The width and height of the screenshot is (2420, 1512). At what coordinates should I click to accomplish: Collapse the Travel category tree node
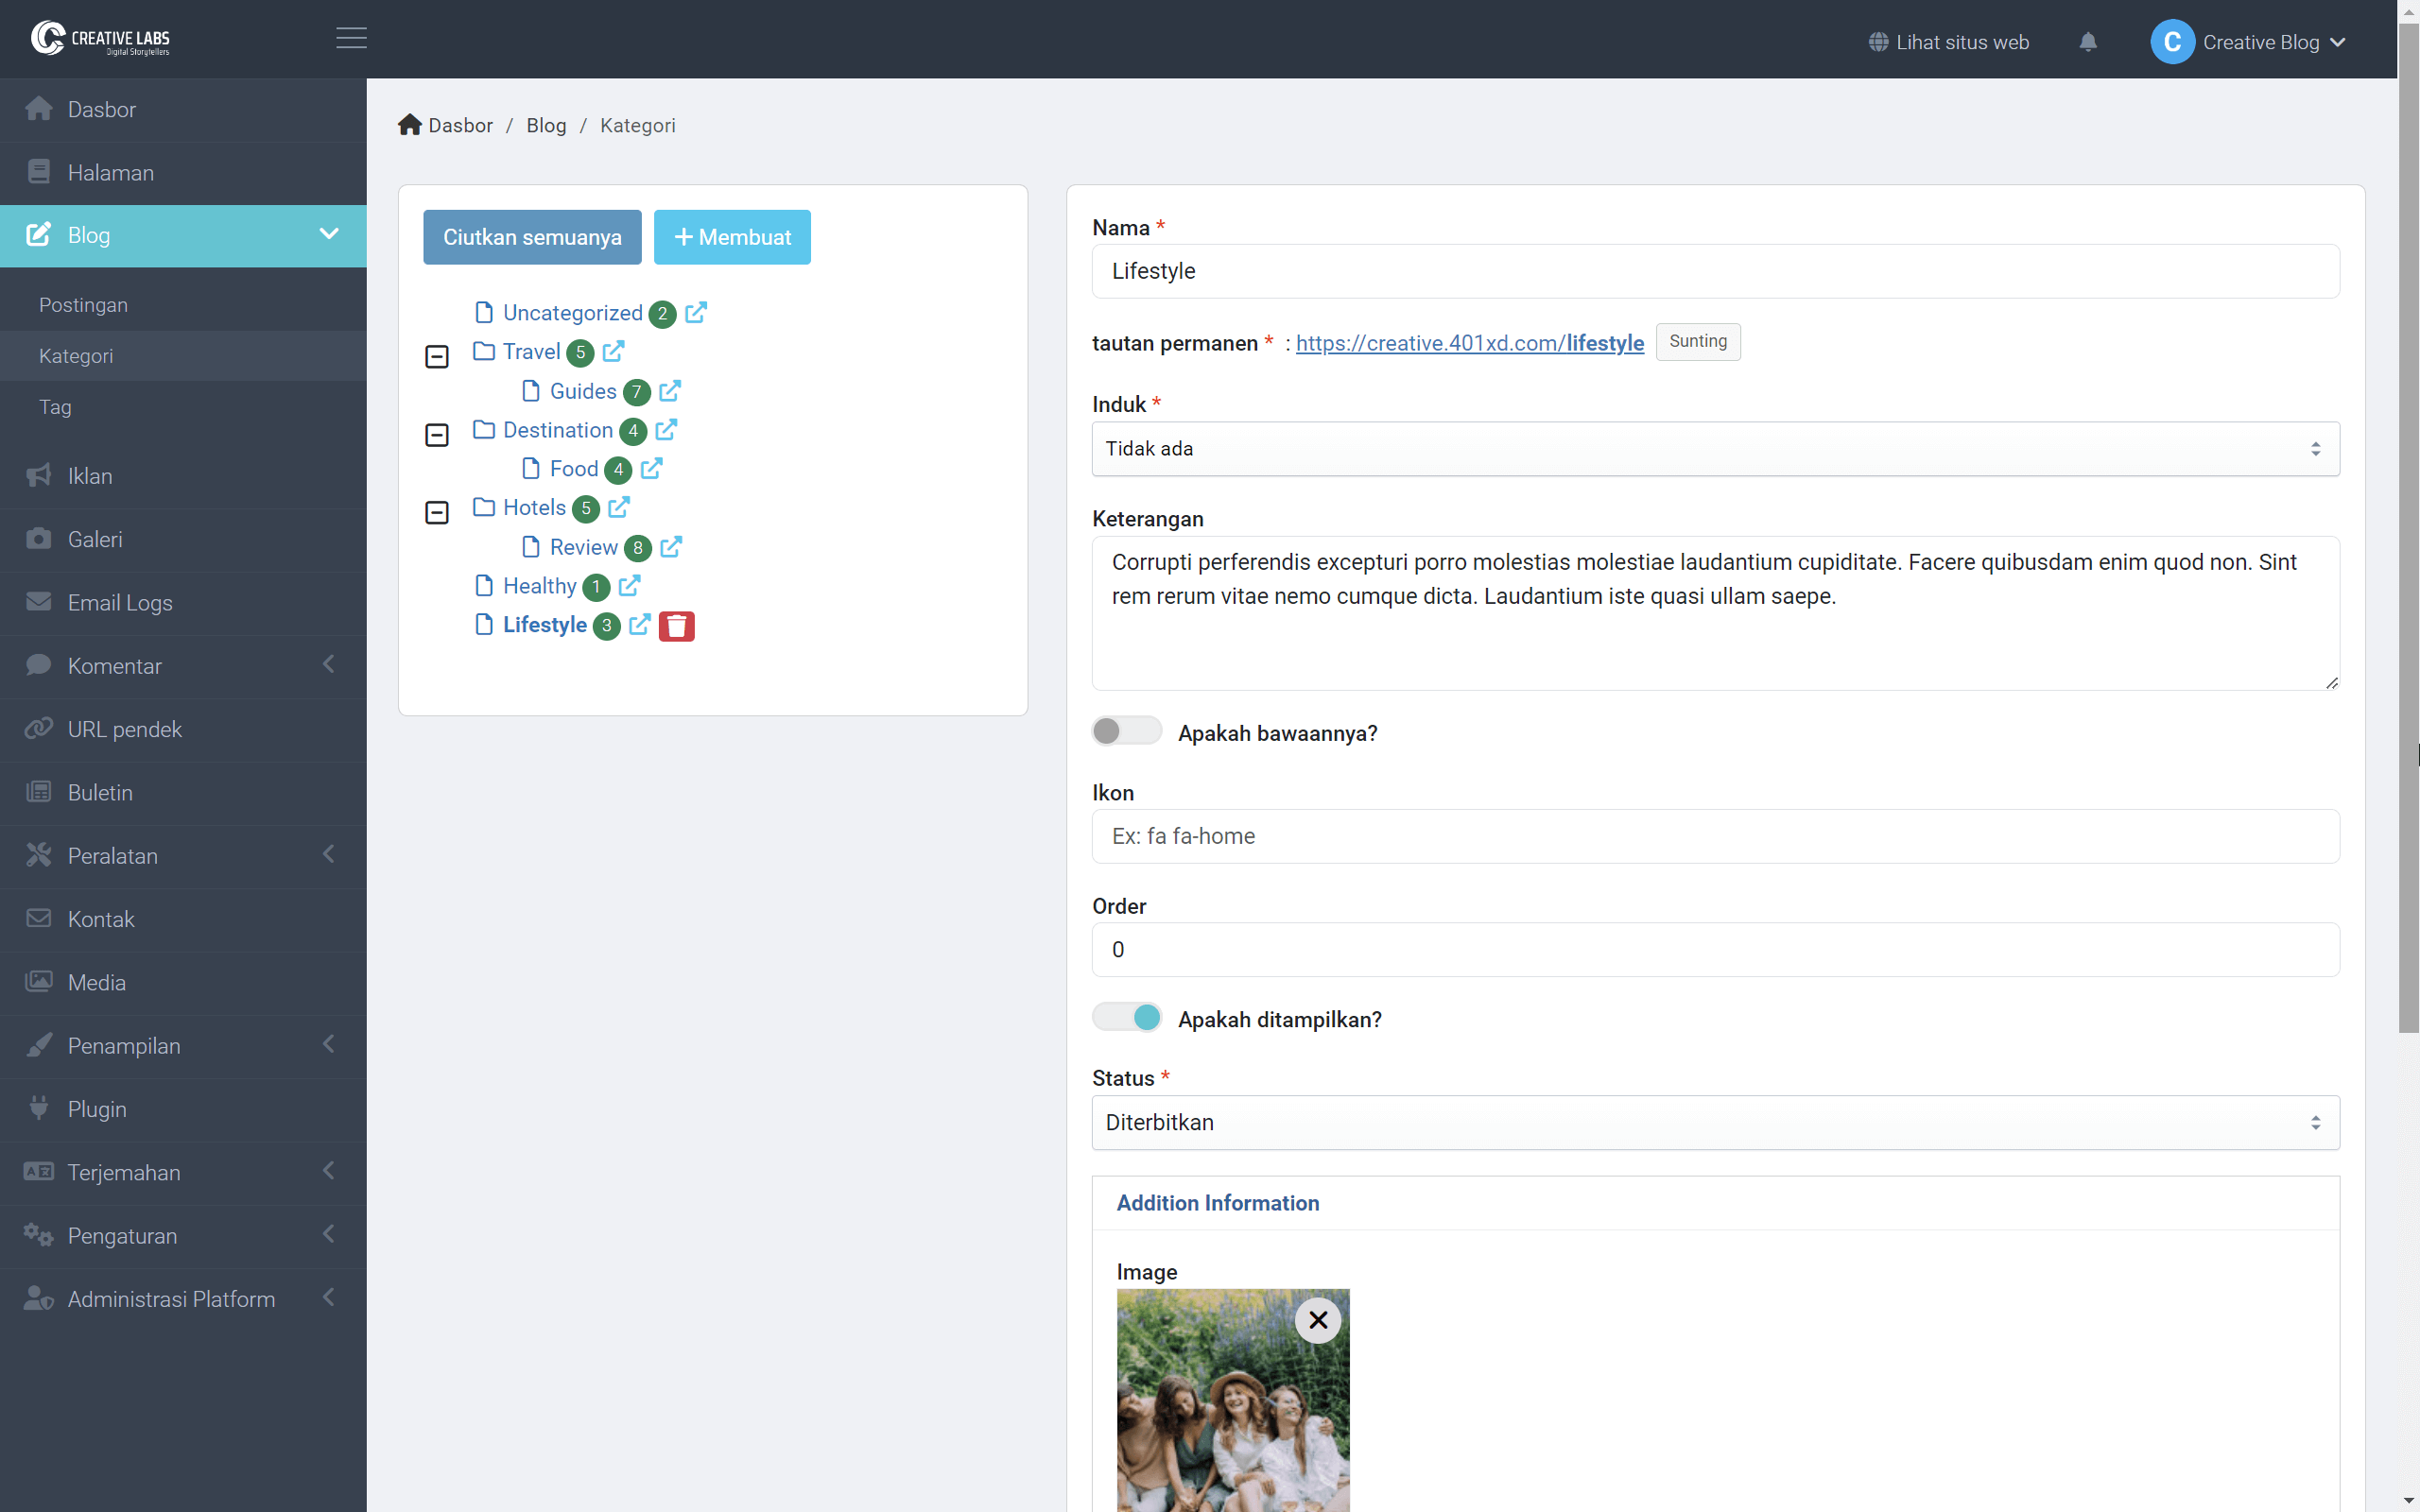point(437,356)
